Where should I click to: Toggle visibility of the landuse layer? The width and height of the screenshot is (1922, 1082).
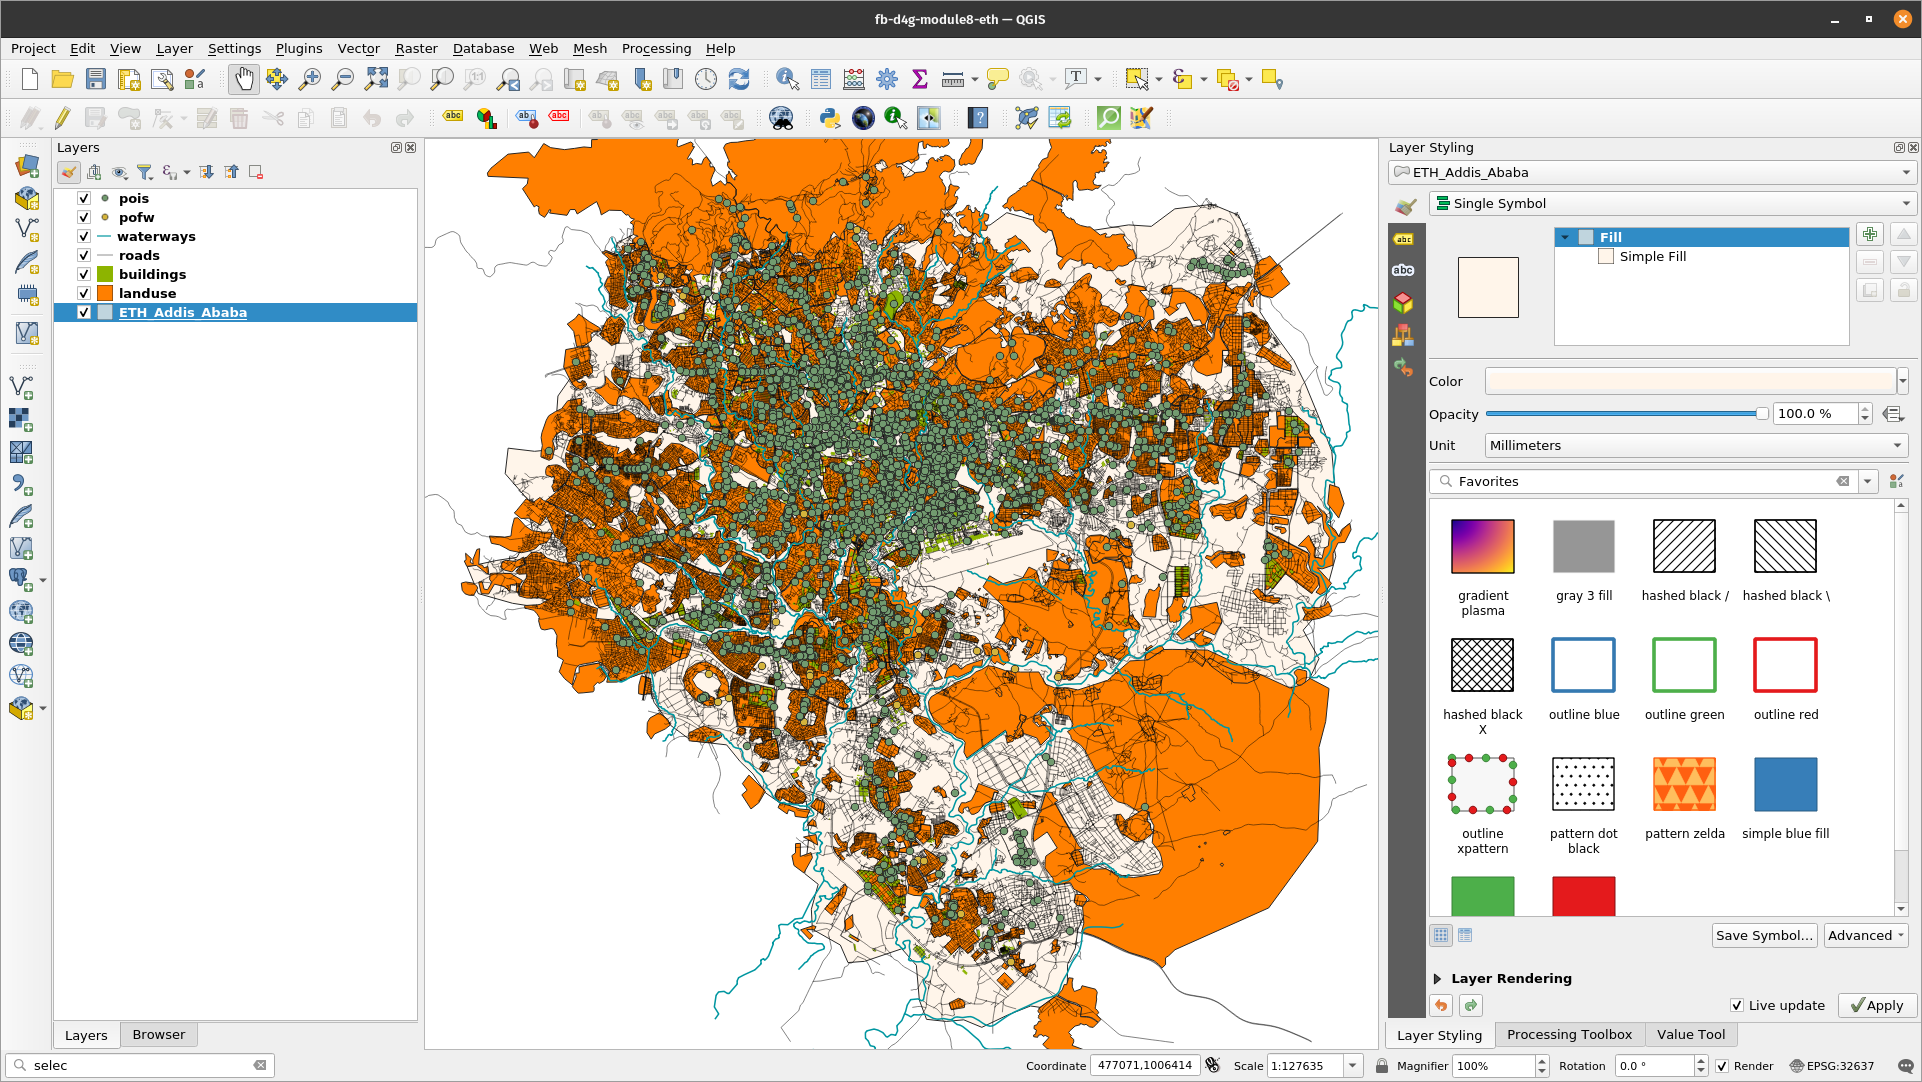[x=84, y=293]
